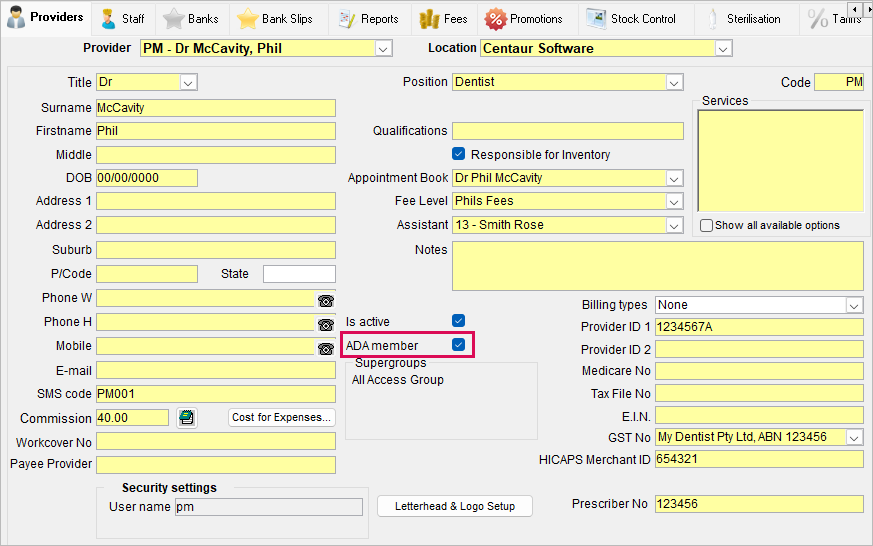This screenshot has height=546, width=873.
Task: Click the Prescriber No field
Action: [759, 504]
